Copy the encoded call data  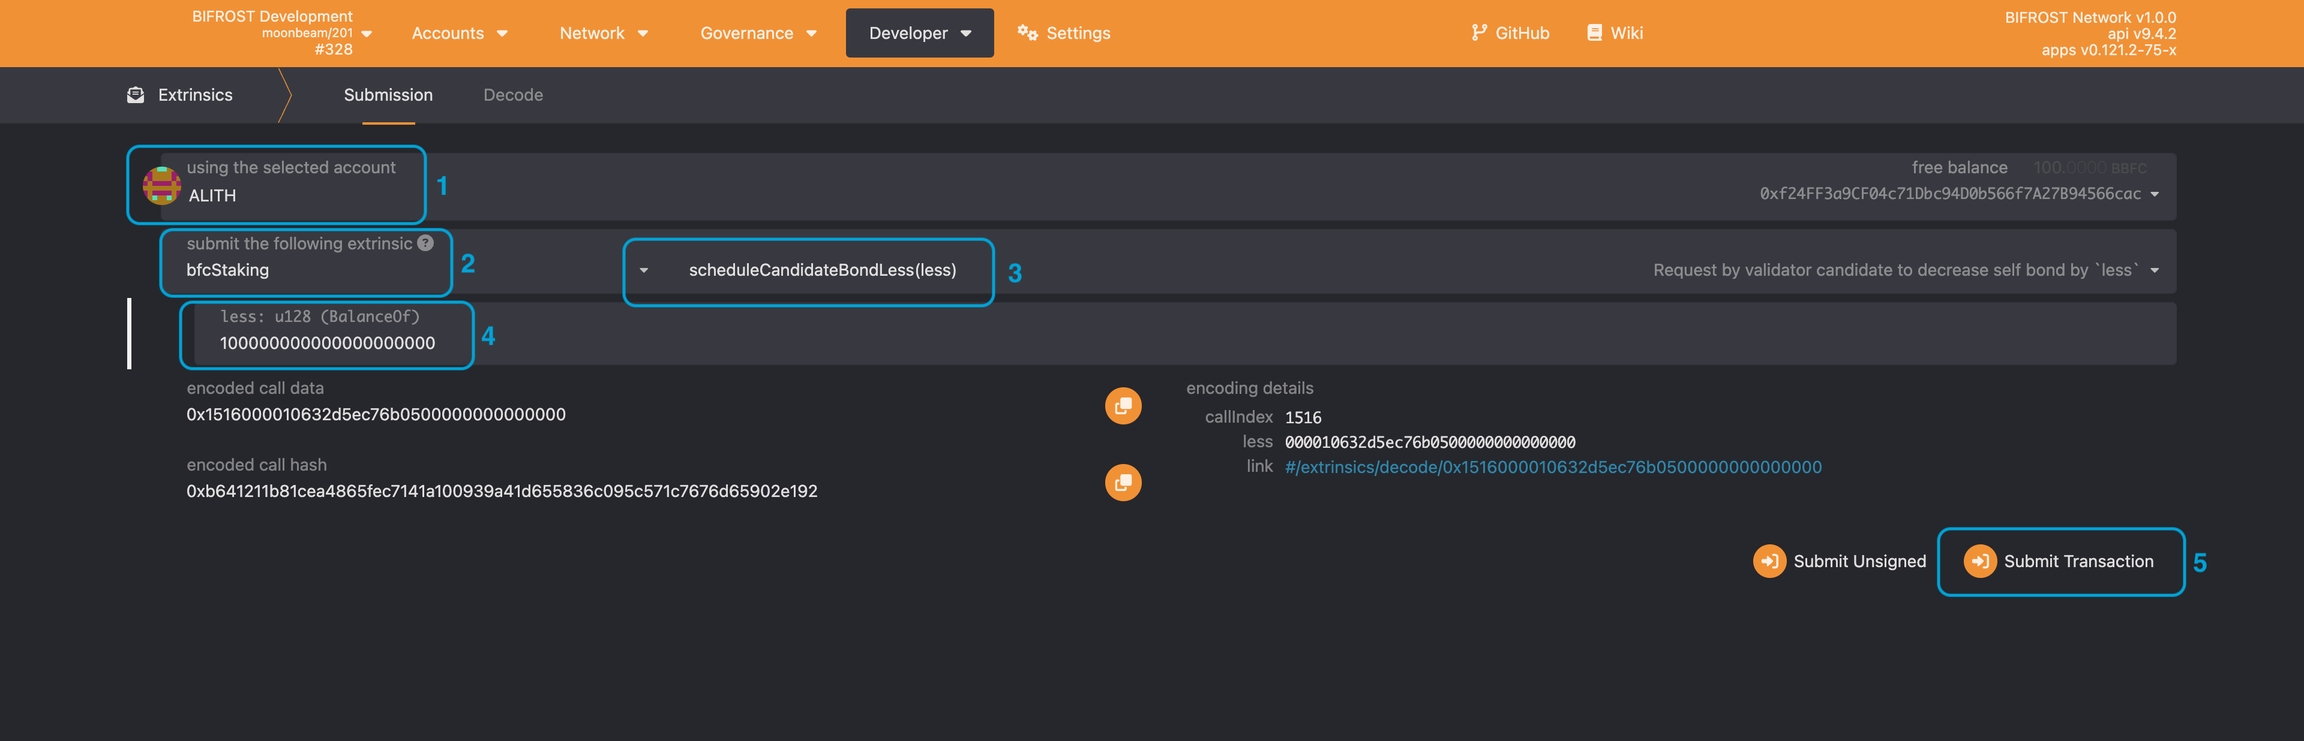1122,406
